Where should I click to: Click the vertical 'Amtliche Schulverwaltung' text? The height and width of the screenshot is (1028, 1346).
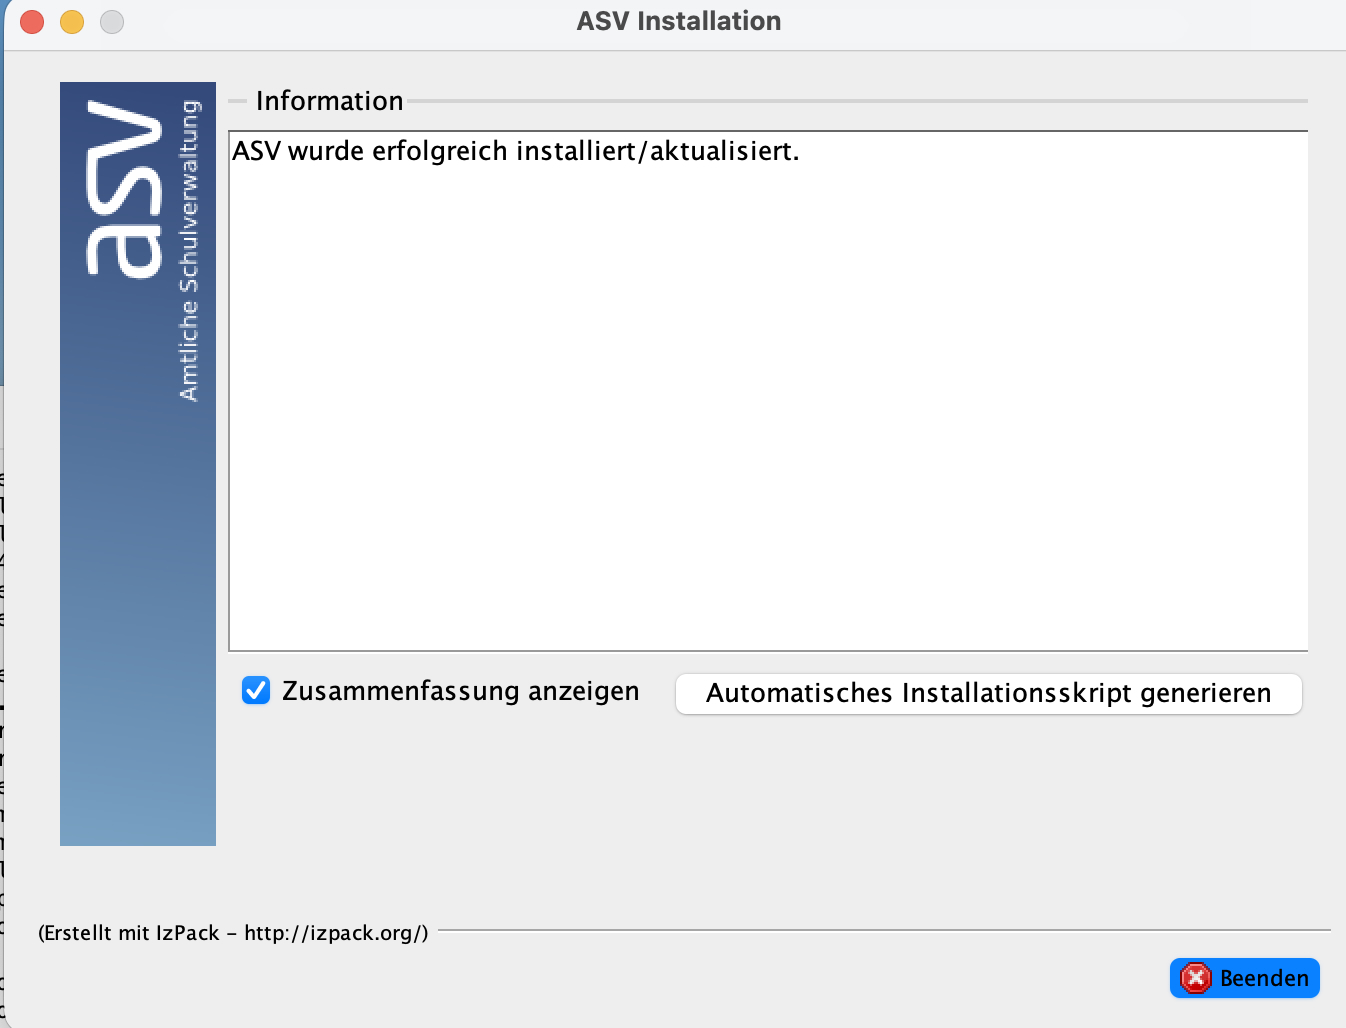(189, 250)
